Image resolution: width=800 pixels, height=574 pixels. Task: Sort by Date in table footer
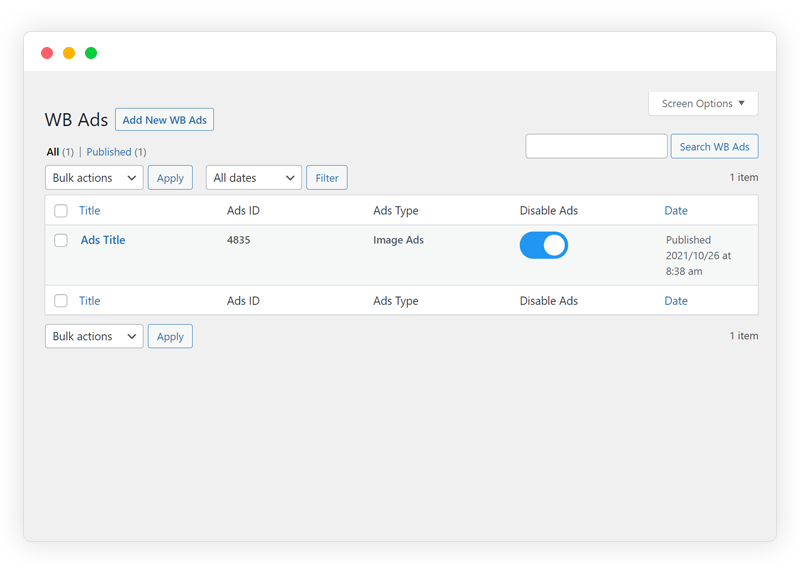click(676, 301)
